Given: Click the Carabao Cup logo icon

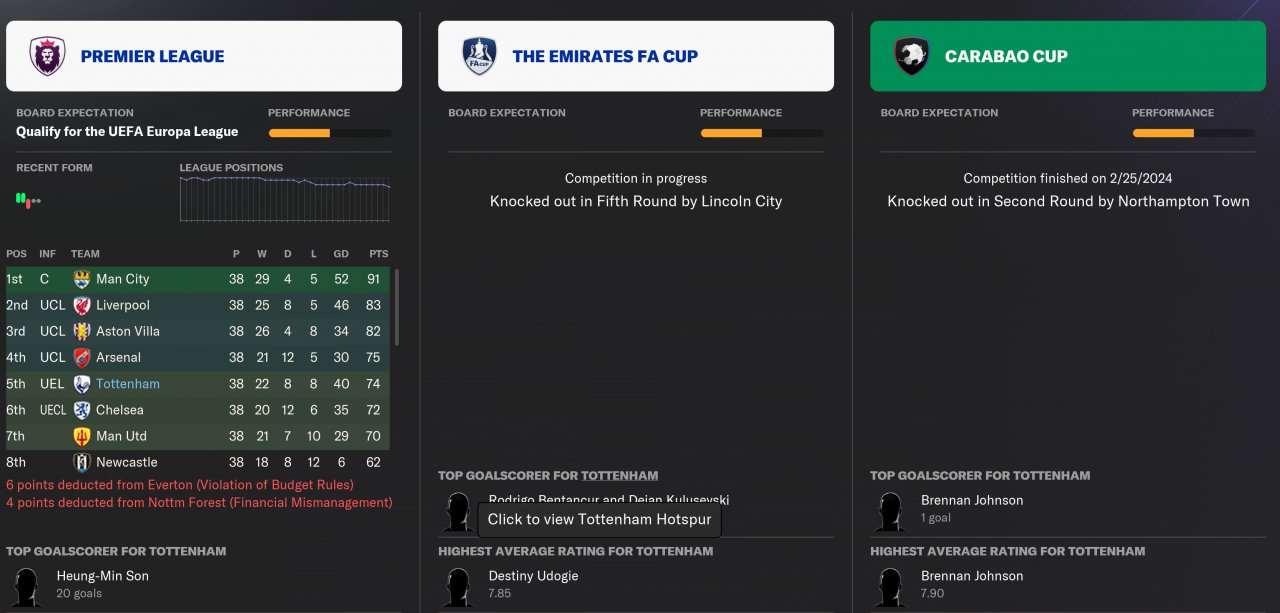Looking at the screenshot, I should (911, 56).
